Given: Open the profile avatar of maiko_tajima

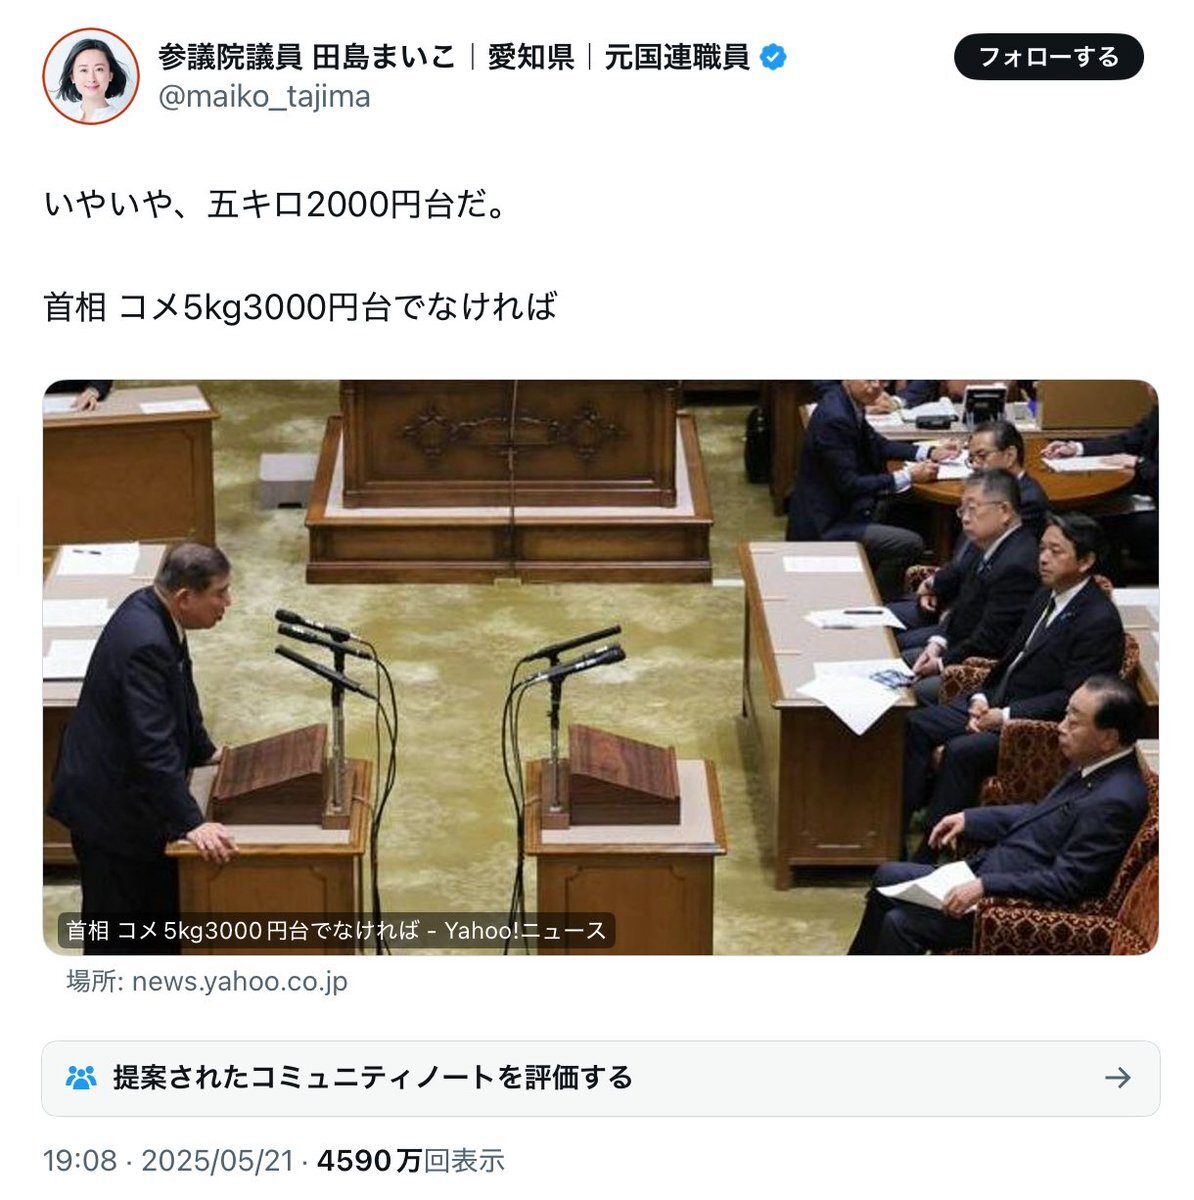Looking at the screenshot, I should point(91,76).
